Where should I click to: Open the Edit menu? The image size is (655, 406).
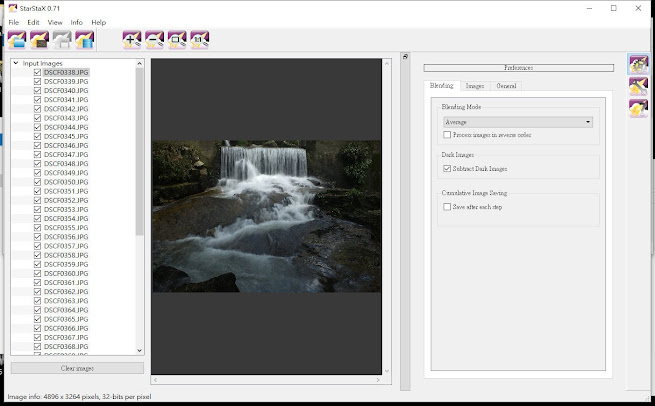pyautogui.click(x=33, y=22)
